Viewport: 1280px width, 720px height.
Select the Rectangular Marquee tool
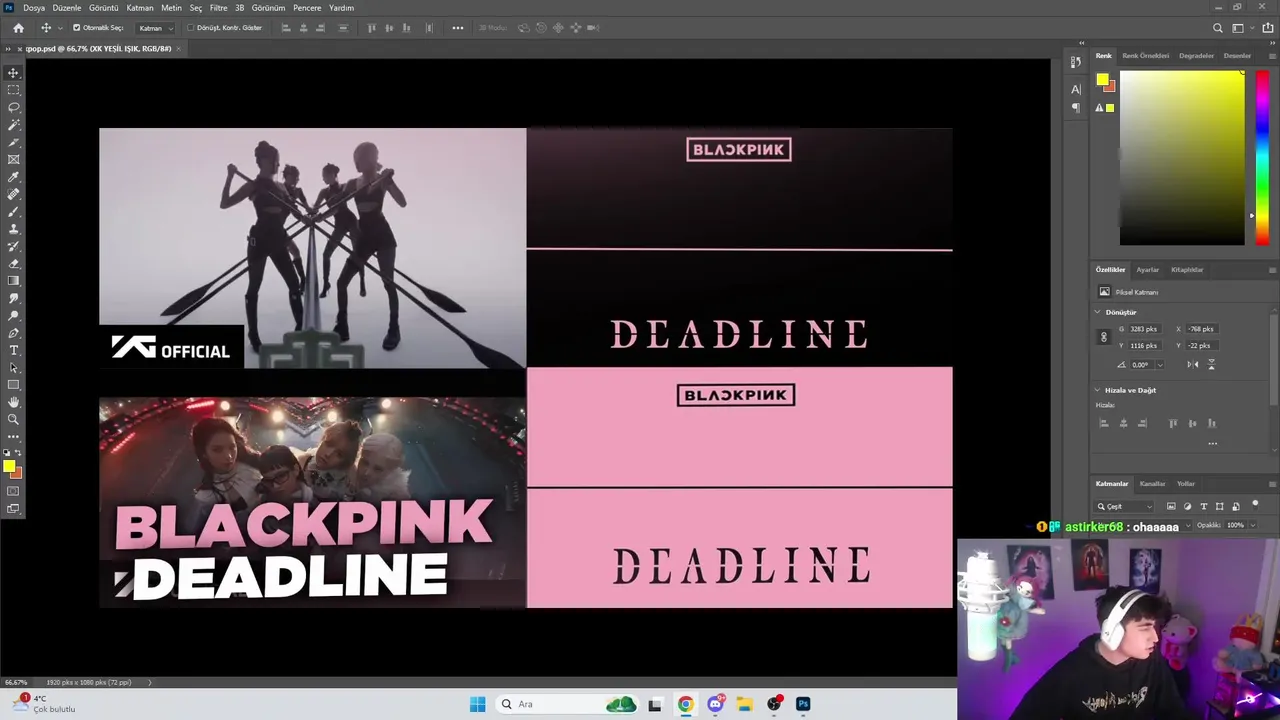pyautogui.click(x=13, y=90)
